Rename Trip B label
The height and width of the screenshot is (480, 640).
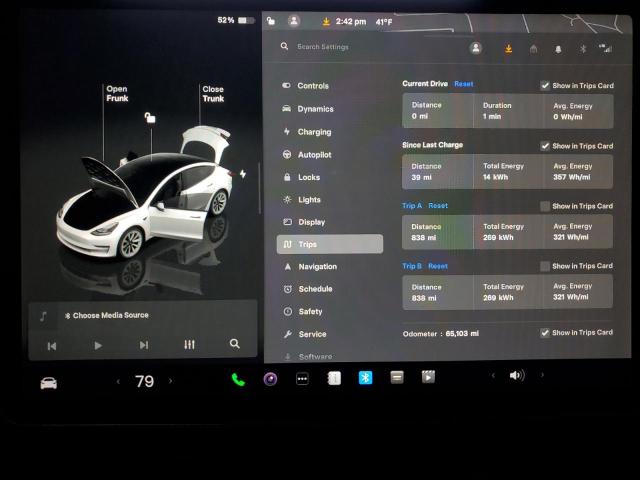(412, 266)
